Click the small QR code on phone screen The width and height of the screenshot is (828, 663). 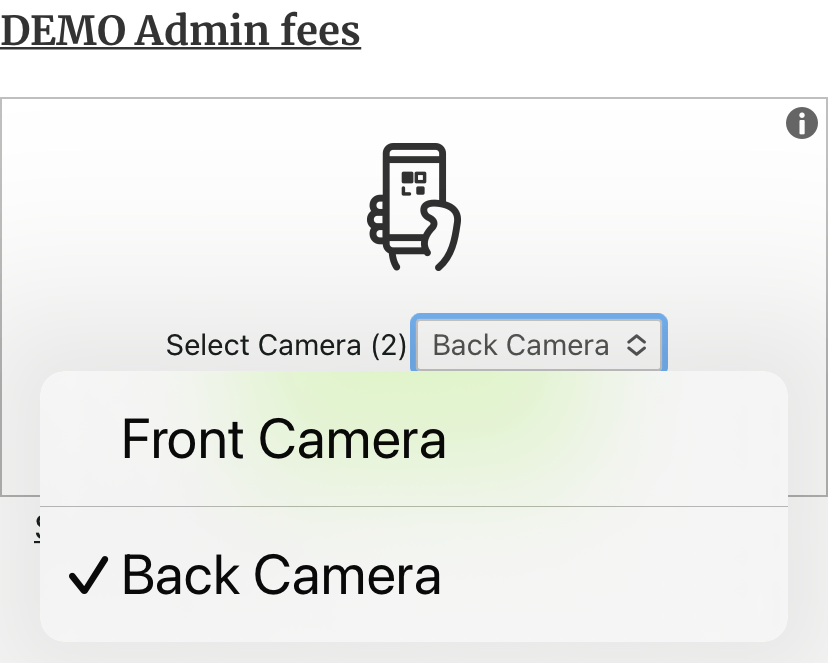pos(413,183)
